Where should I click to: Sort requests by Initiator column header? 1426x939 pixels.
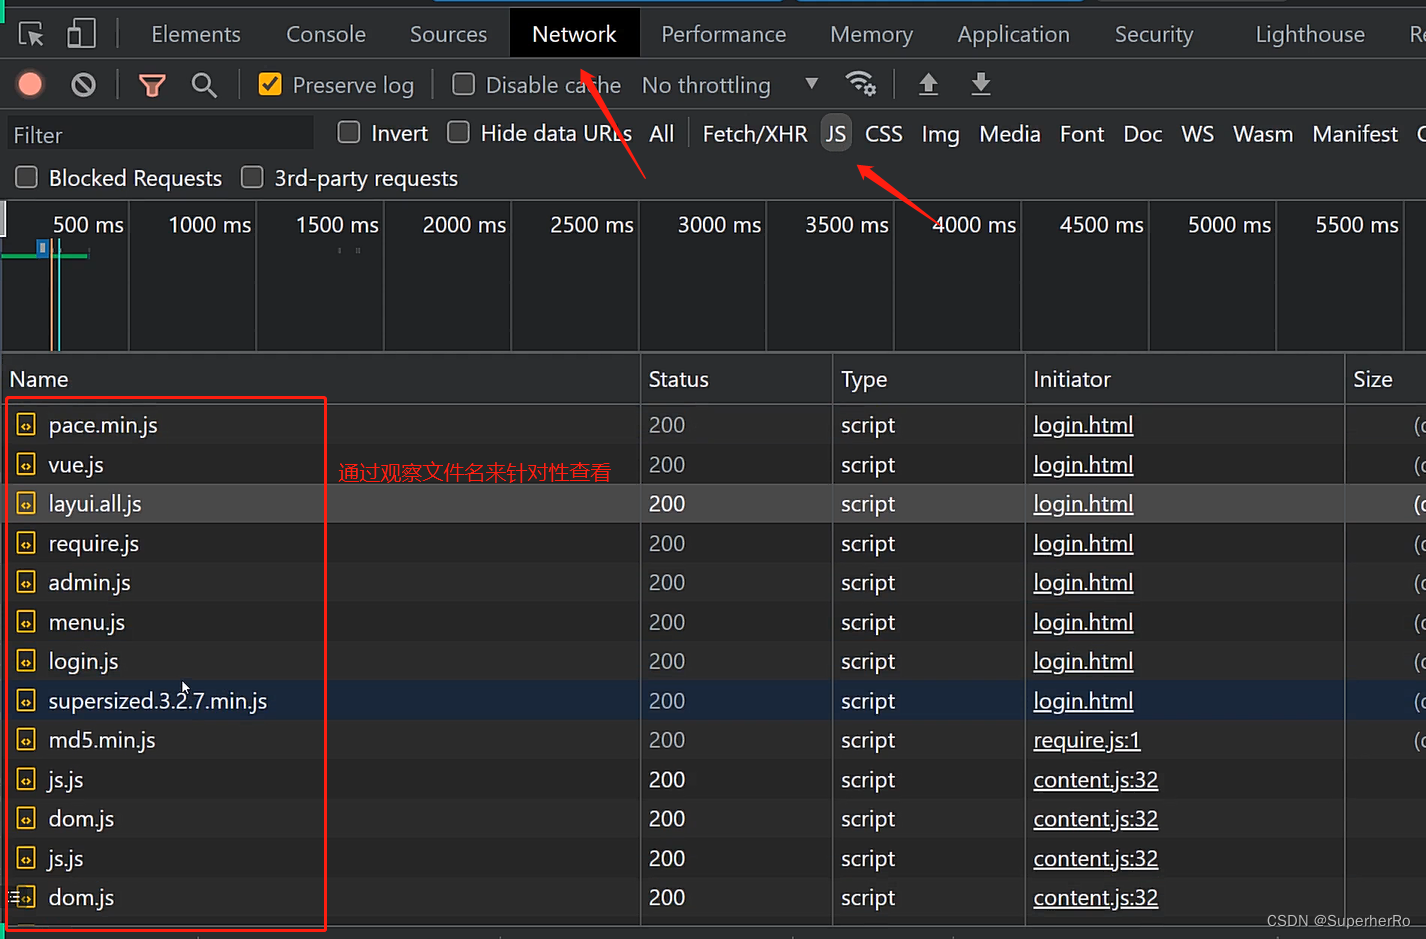coord(1185,379)
